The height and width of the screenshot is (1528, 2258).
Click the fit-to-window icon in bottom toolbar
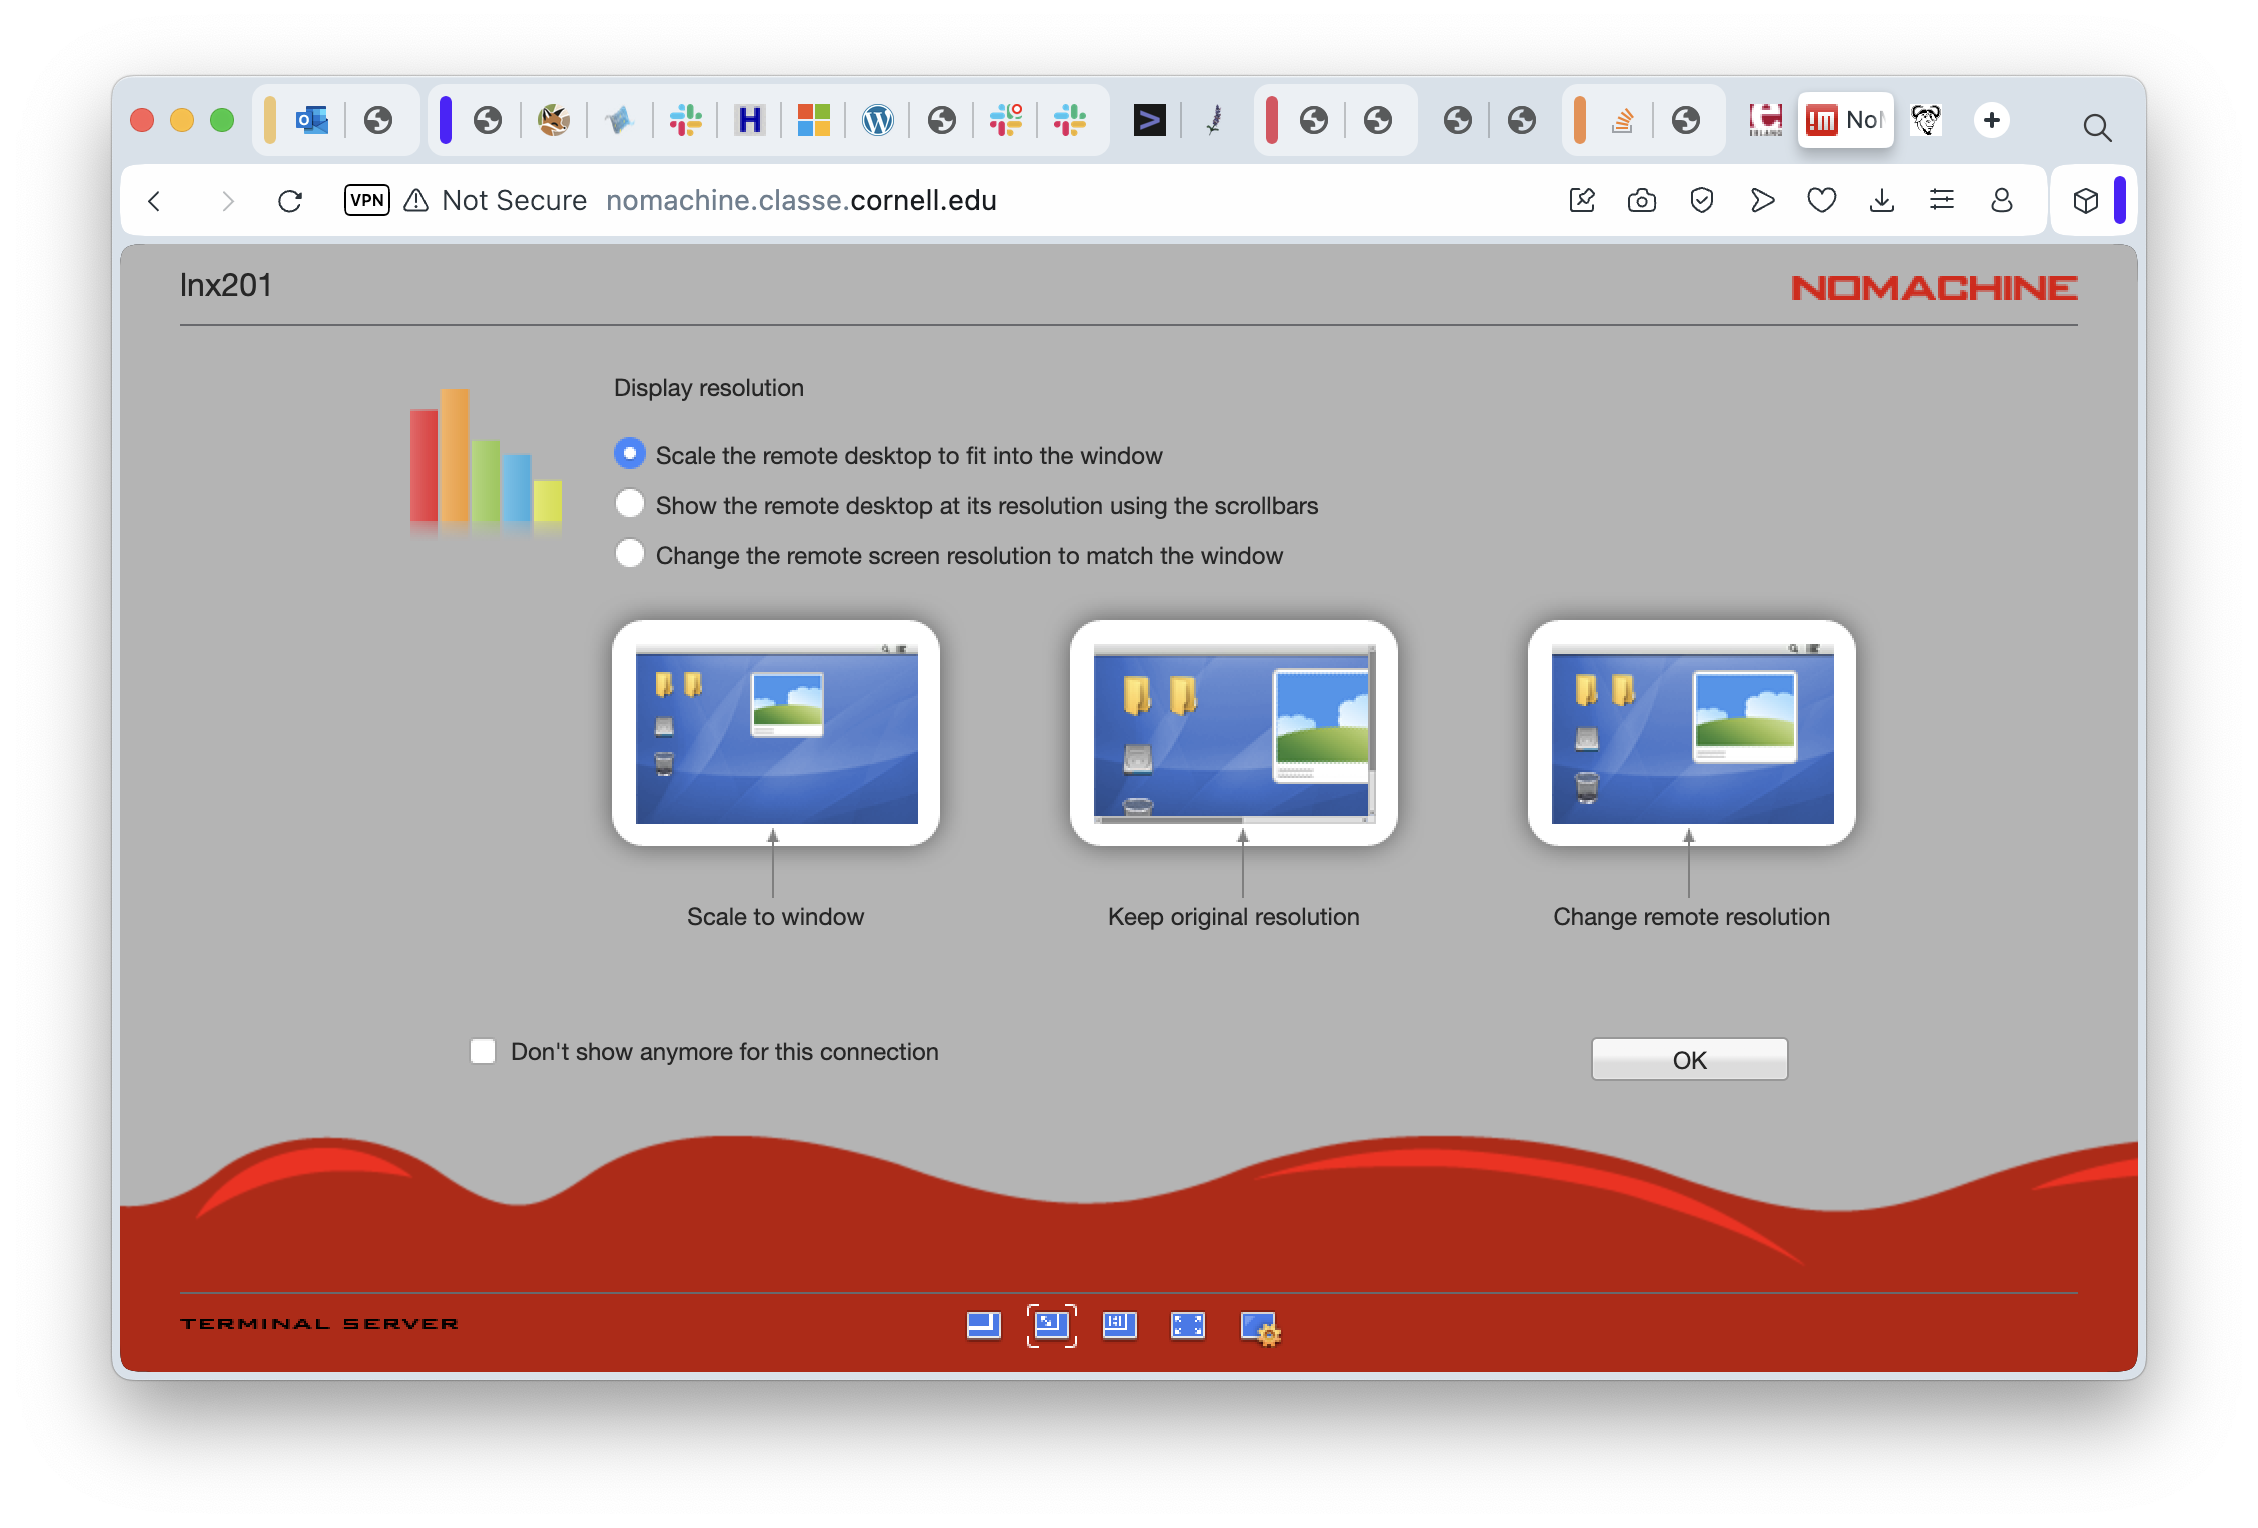tap(1051, 1326)
